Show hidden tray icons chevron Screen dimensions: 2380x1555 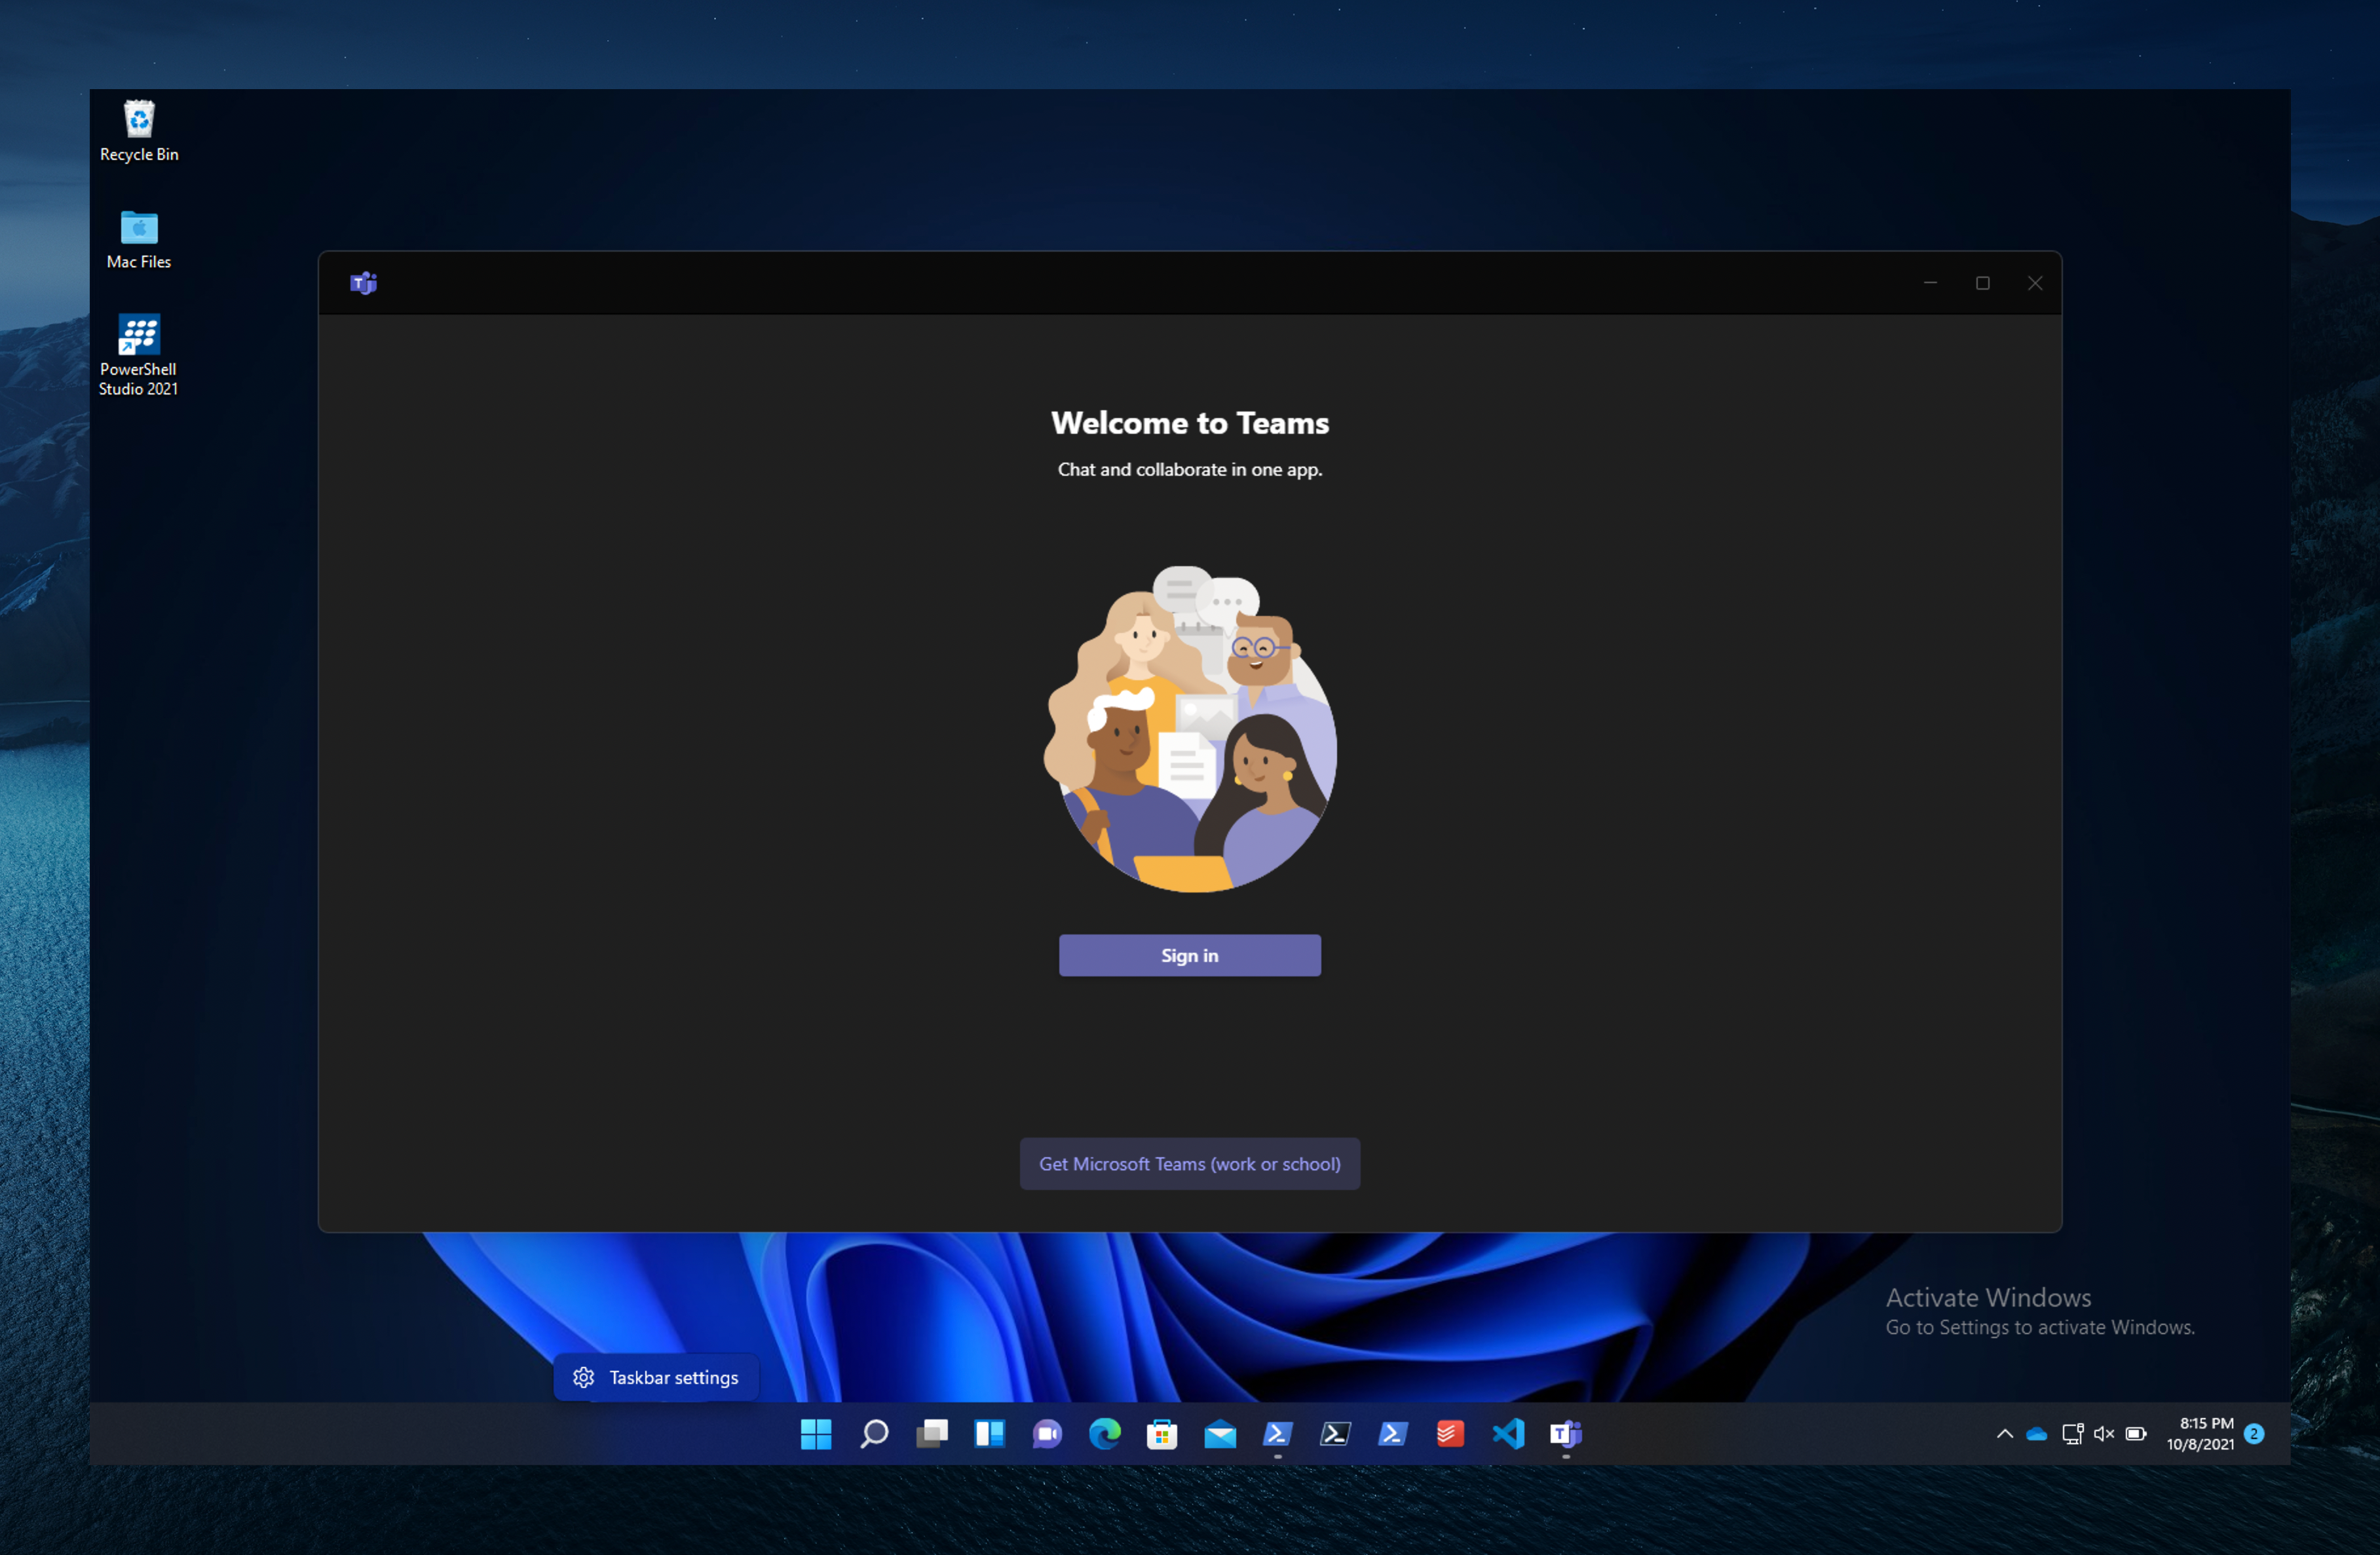click(2004, 1433)
